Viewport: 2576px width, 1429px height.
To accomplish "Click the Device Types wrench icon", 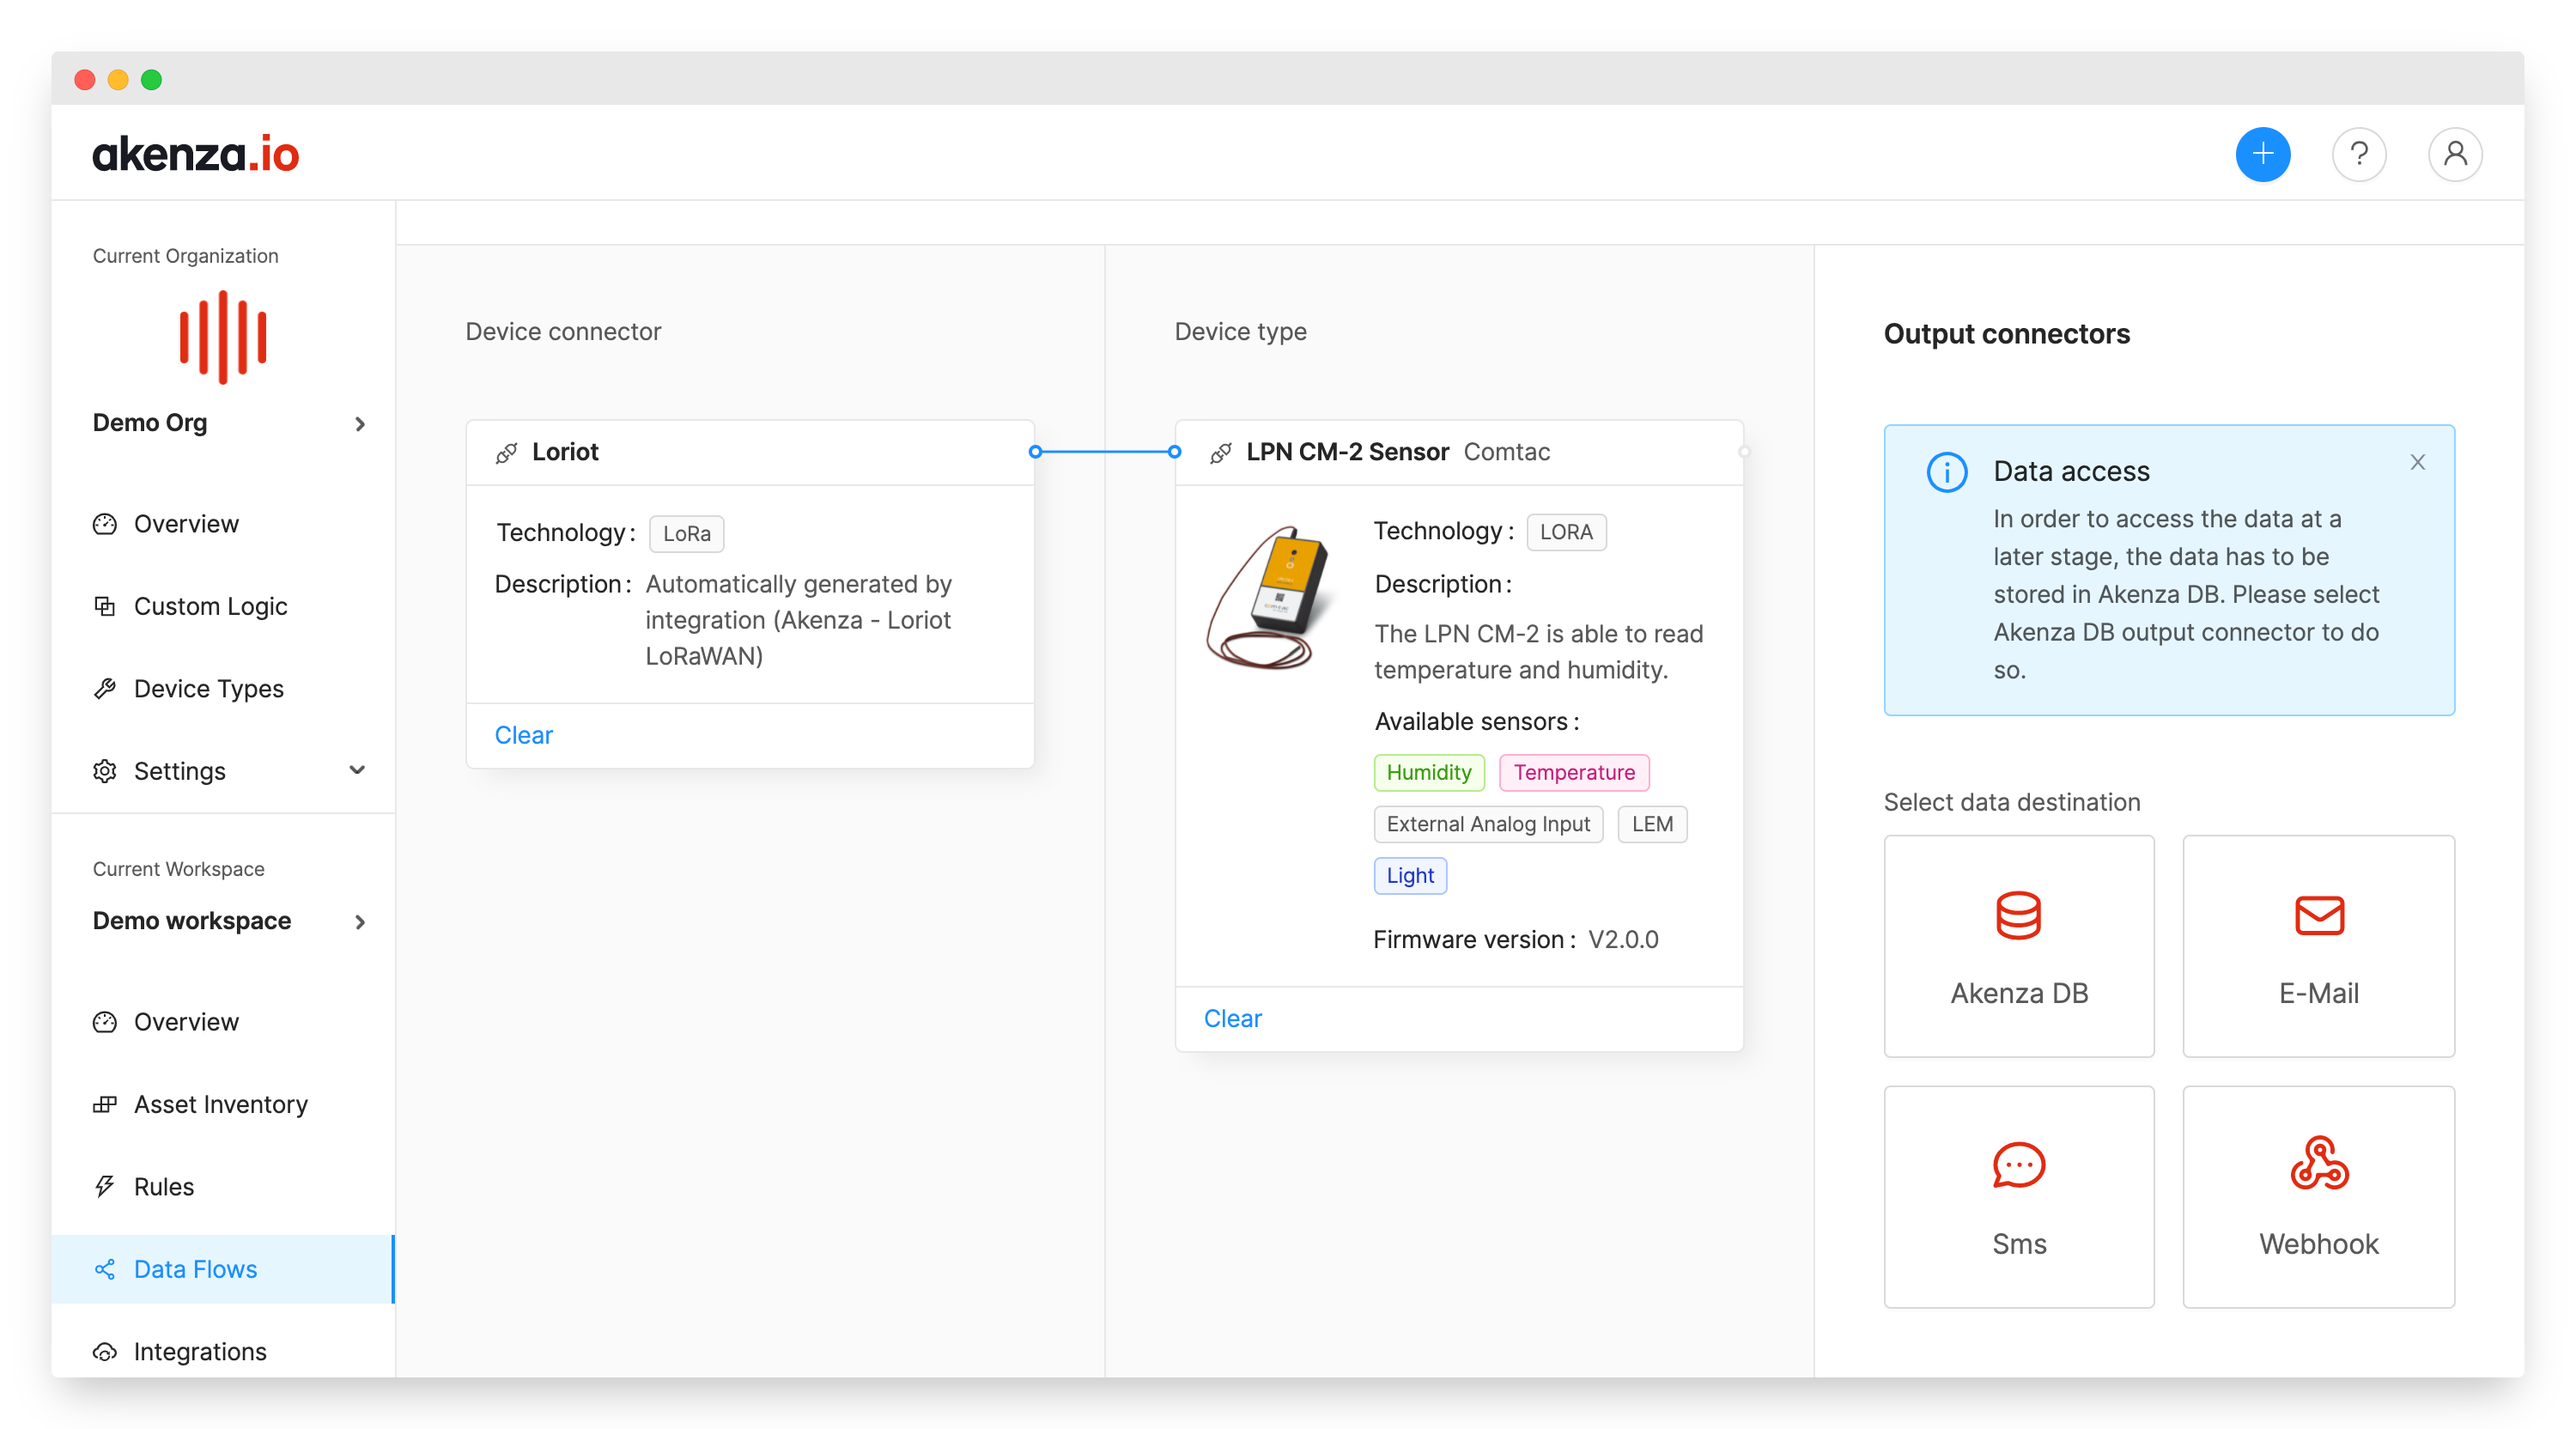I will pyautogui.click(x=105, y=688).
